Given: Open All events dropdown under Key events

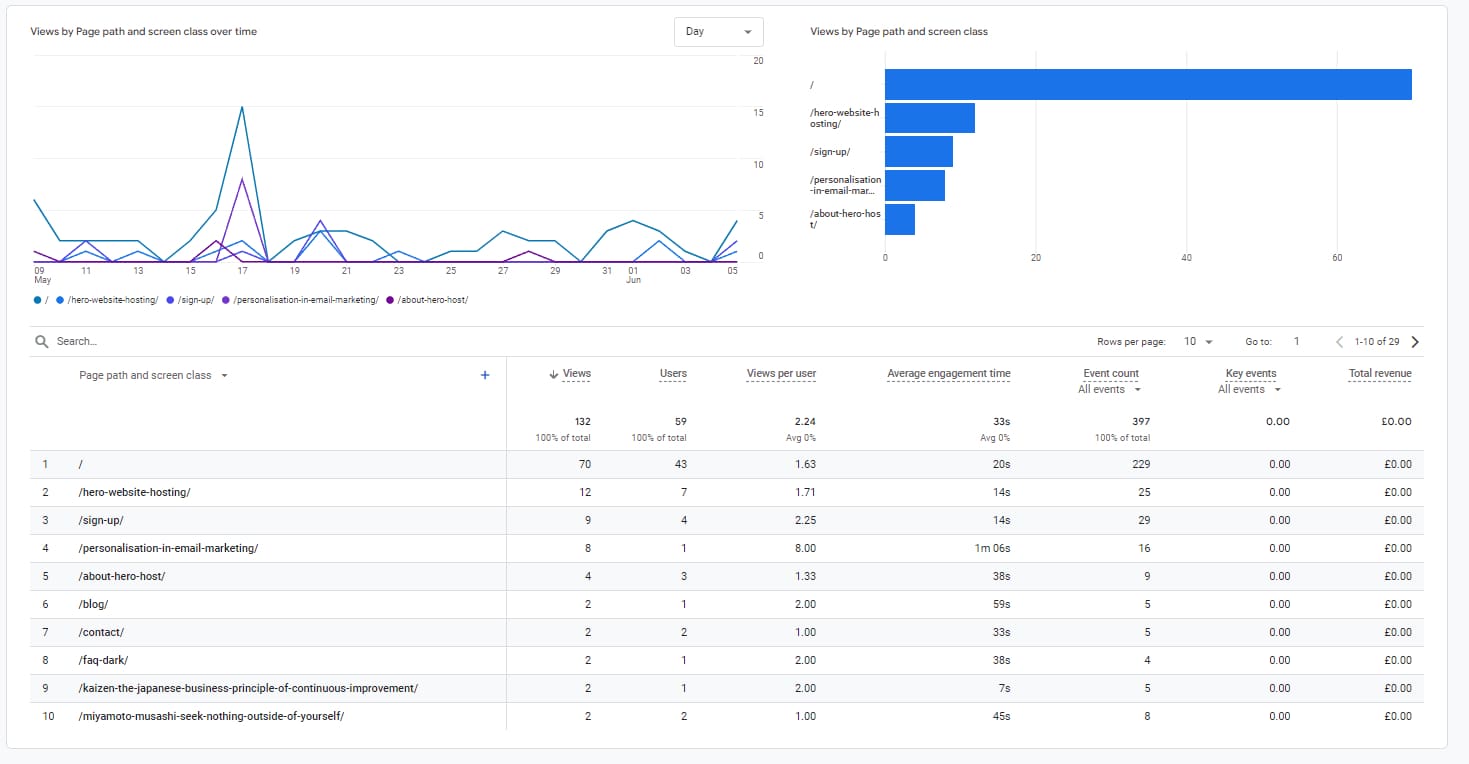Looking at the screenshot, I should point(1249,390).
